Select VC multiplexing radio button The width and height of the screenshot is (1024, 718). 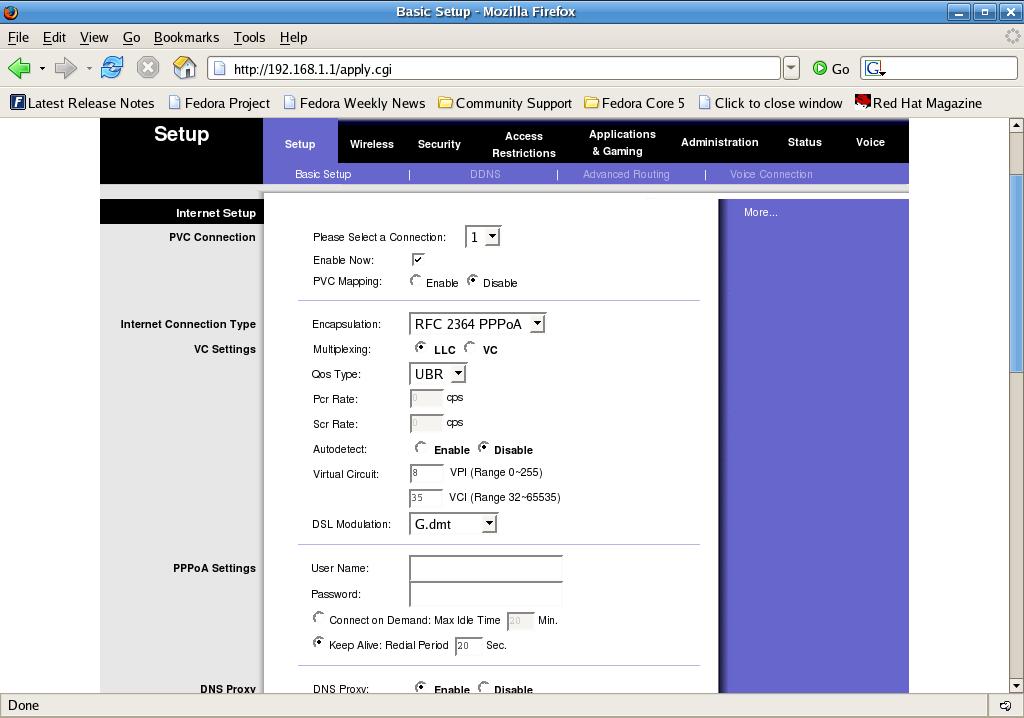pos(470,347)
